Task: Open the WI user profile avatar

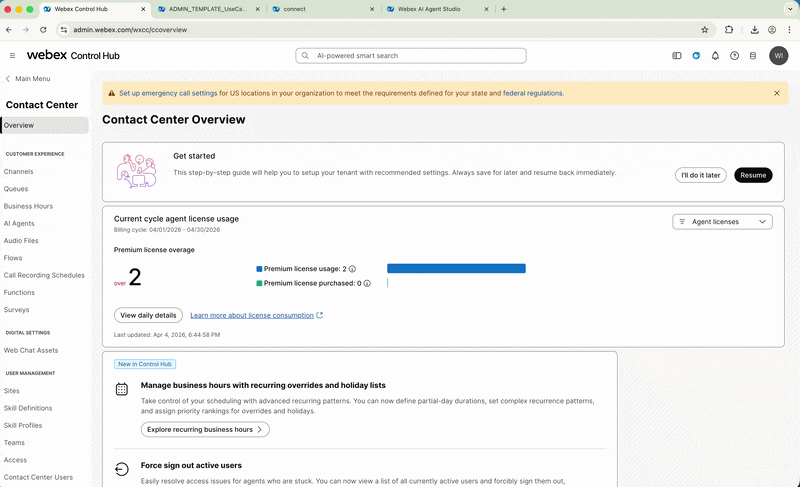Action: click(x=779, y=56)
